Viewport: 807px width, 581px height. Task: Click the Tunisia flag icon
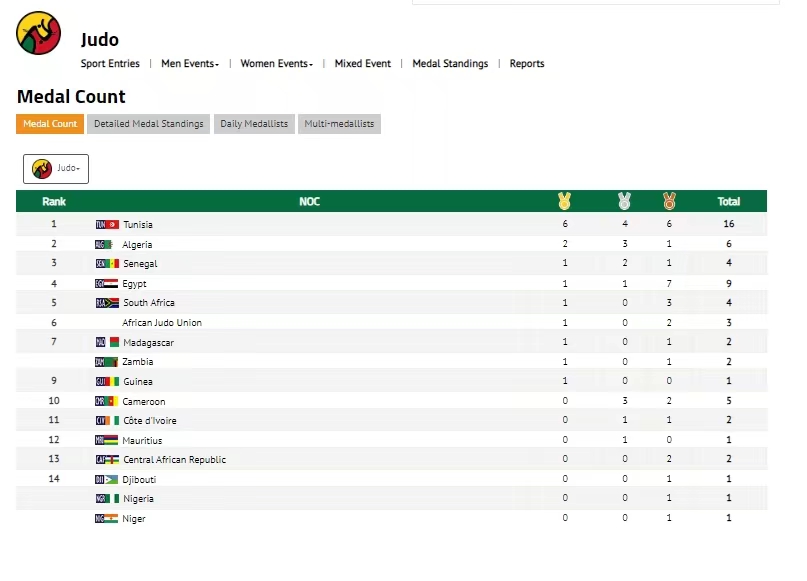[x=107, y=225]
